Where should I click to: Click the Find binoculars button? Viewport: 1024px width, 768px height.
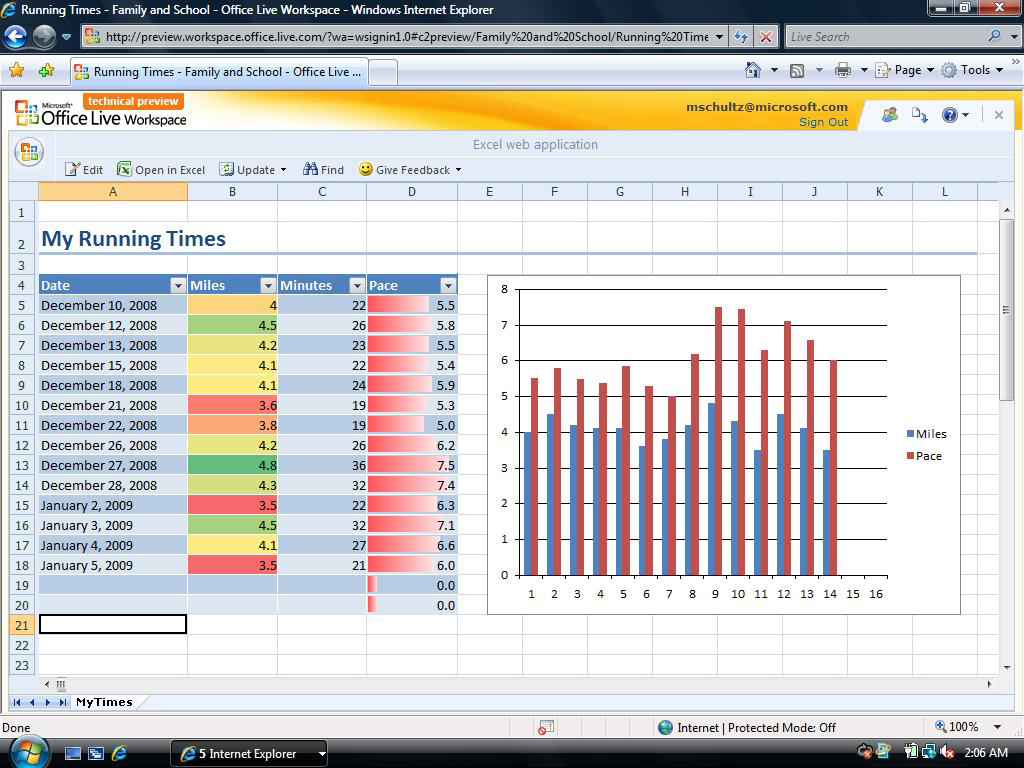(x=323, y=170)
